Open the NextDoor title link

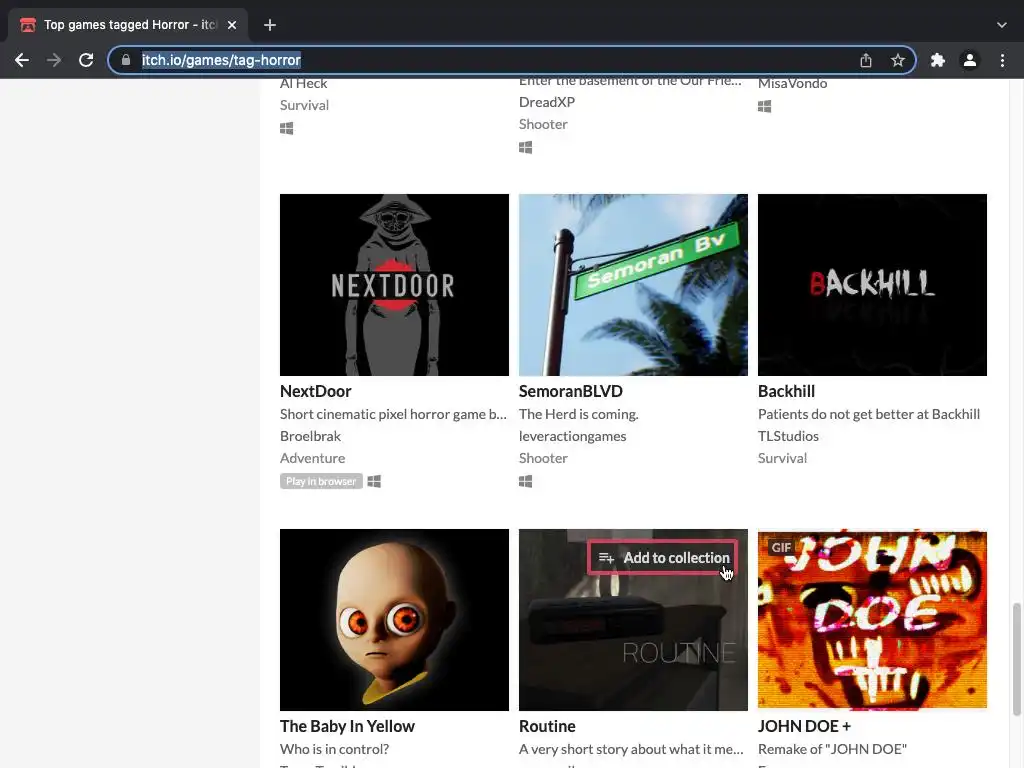click(315, 391)
